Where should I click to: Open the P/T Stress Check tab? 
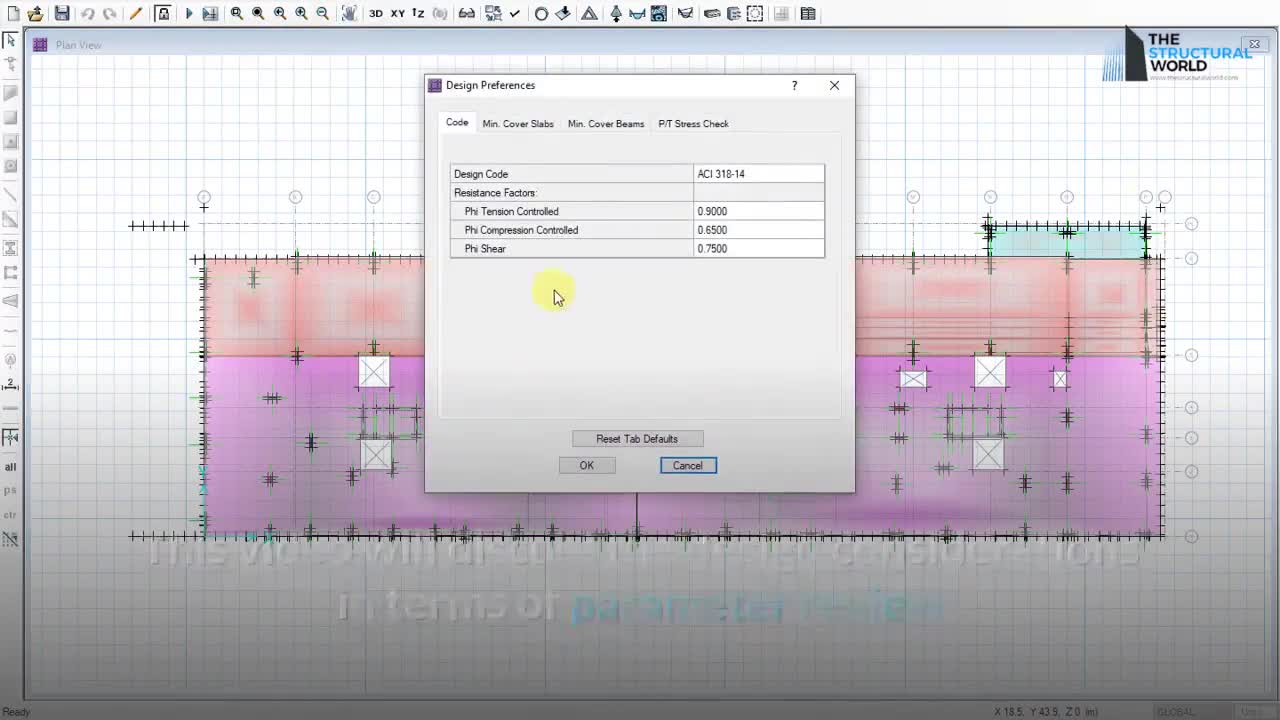693,124
